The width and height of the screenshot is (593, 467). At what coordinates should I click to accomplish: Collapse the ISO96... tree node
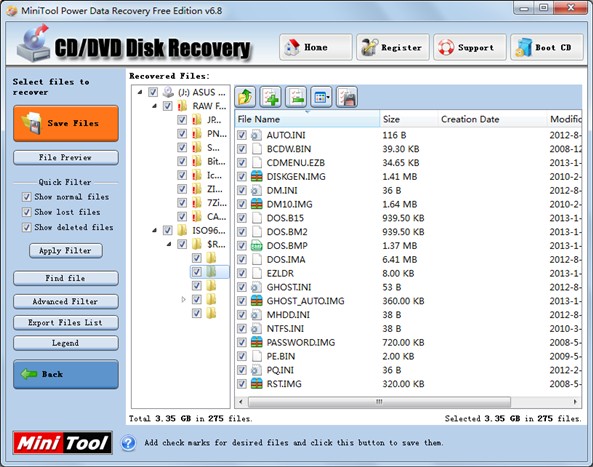tap(154, 230)
